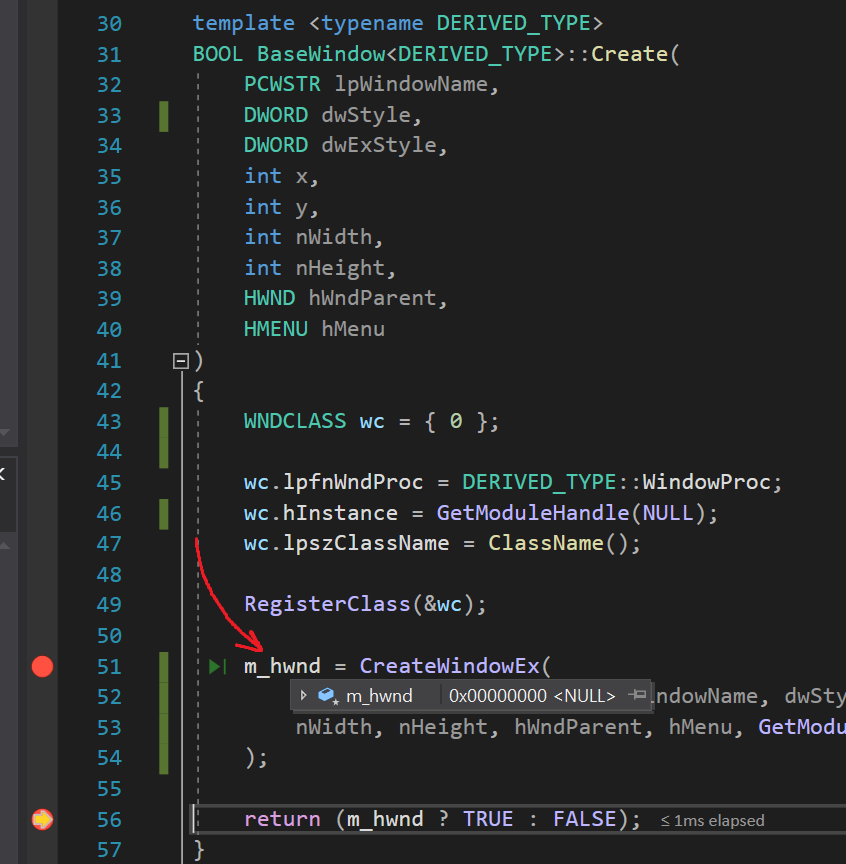Click the current-statement arrow breakpoint on line 56
The image size is (846, 864).
click(x=42, y=819)
